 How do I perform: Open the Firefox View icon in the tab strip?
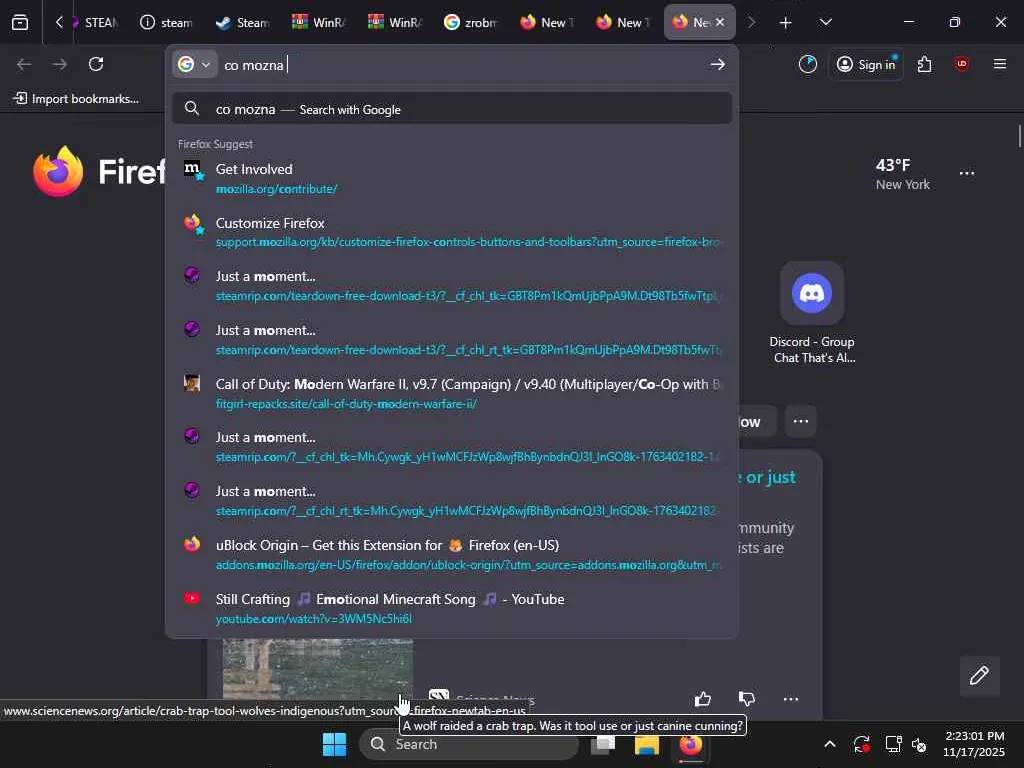[20, 22]
